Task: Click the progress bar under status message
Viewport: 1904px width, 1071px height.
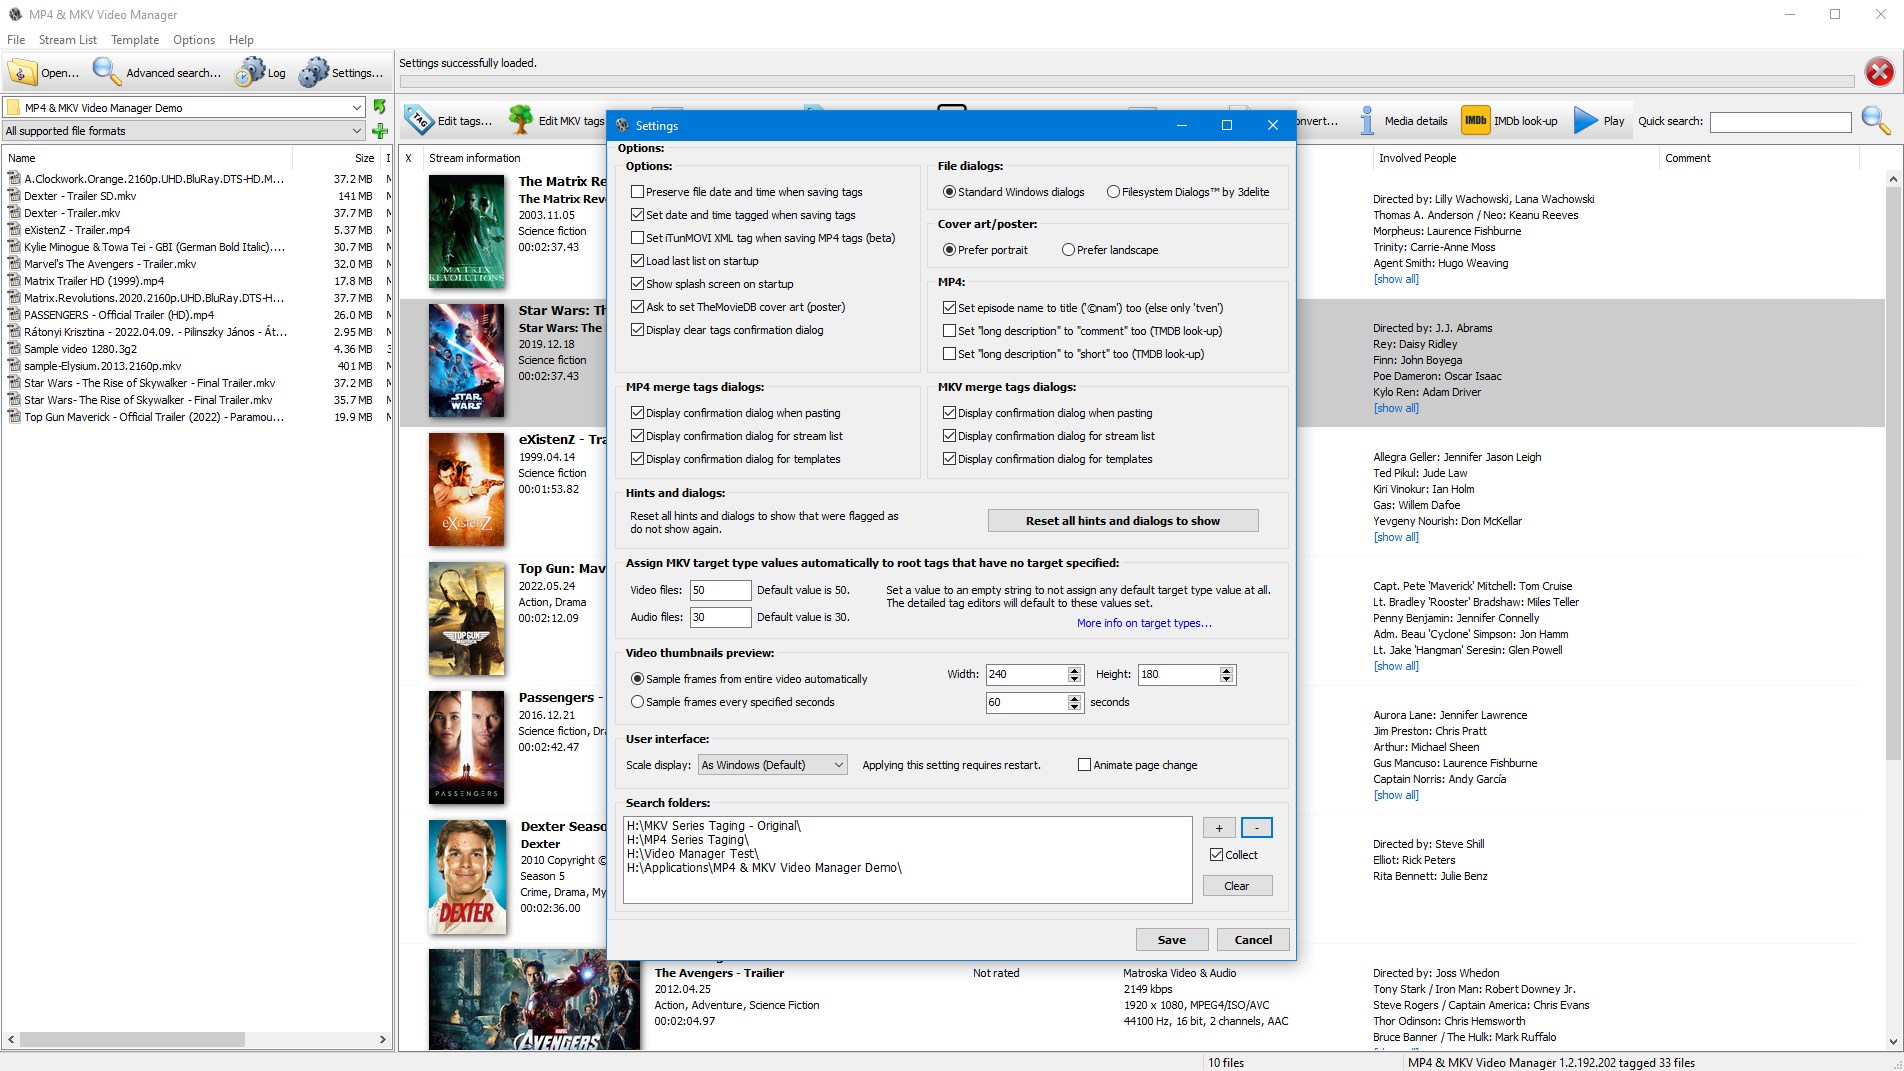Action: click(x=1127, y=82)
